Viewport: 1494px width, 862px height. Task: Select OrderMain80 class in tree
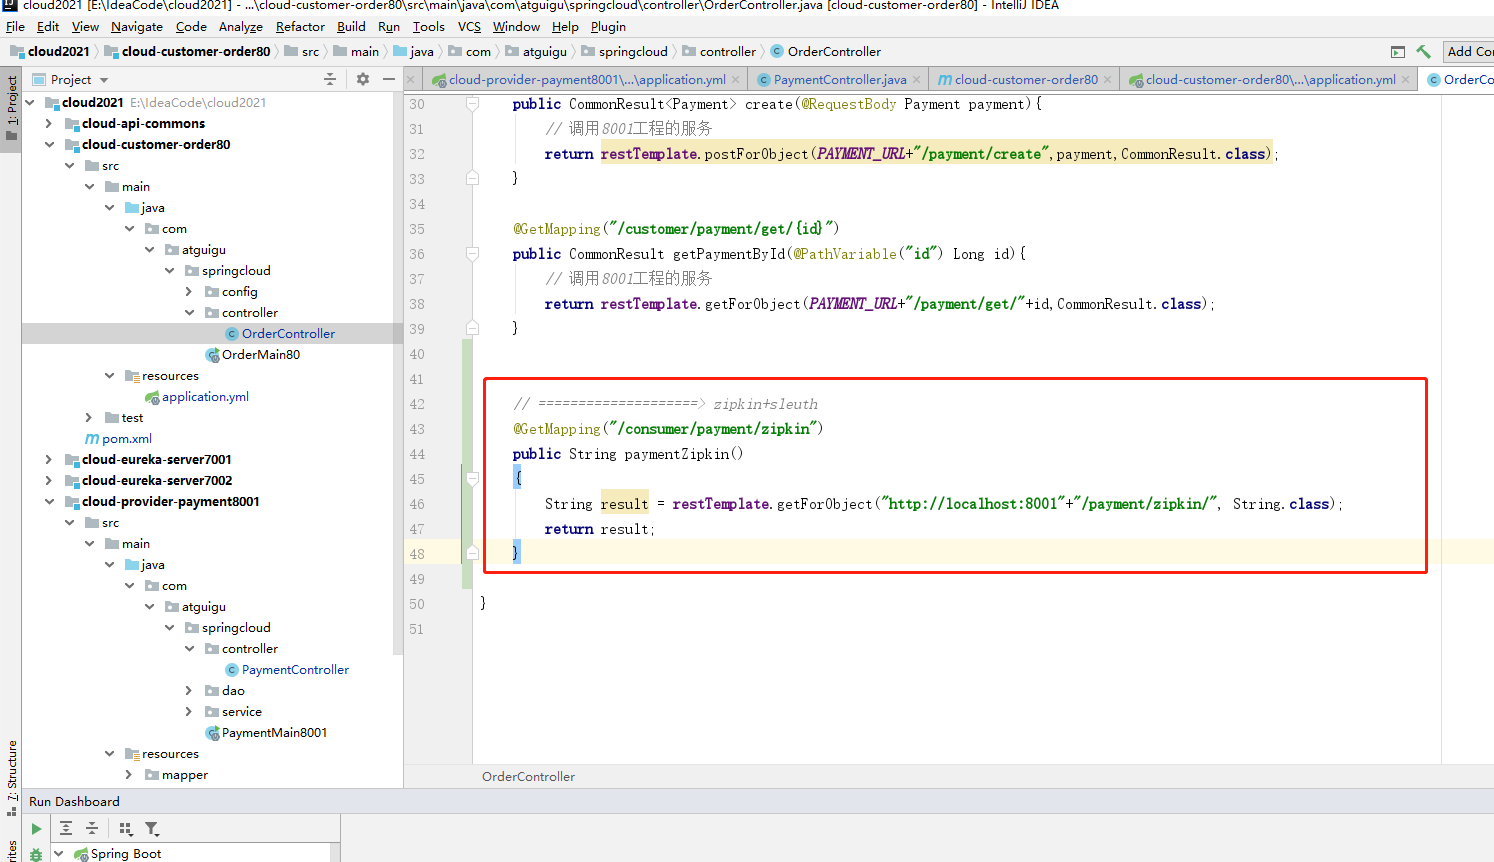(260, 355)
